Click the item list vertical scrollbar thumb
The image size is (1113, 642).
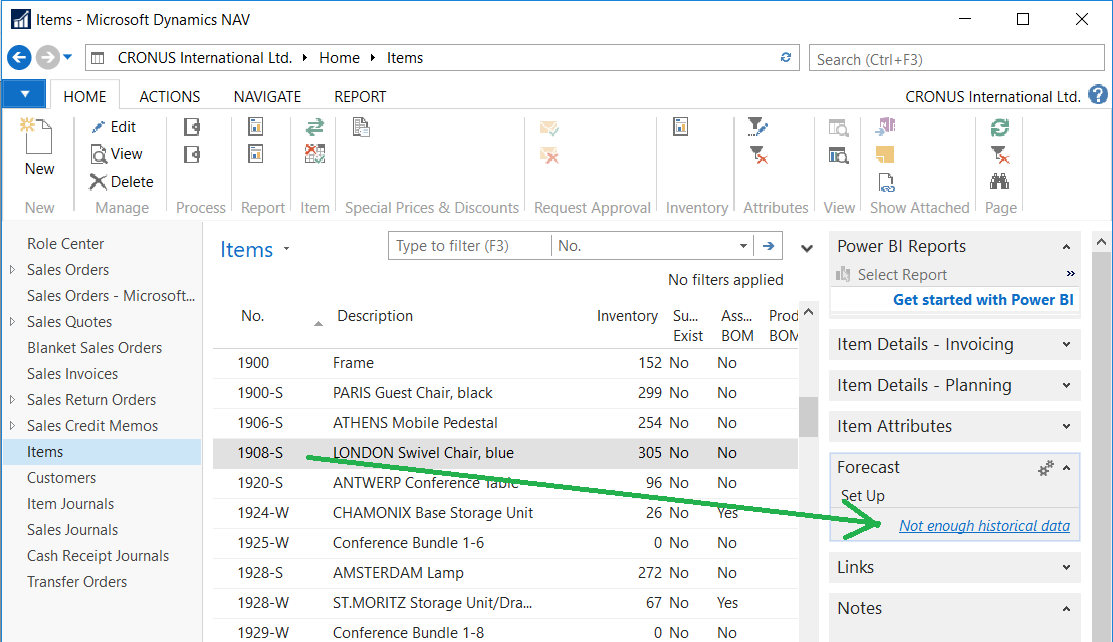tap(808, 416)
